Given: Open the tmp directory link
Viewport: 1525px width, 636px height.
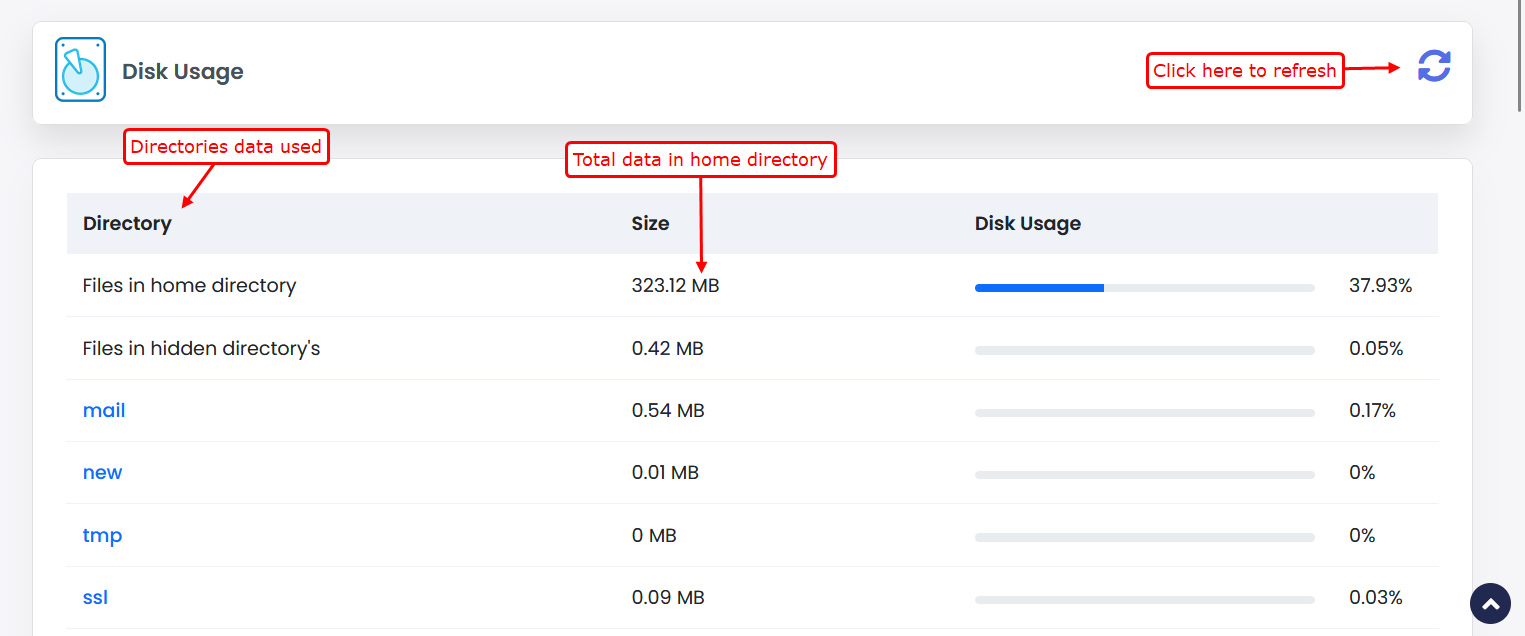Looking at the screenshot, I should tap(102, 536).
